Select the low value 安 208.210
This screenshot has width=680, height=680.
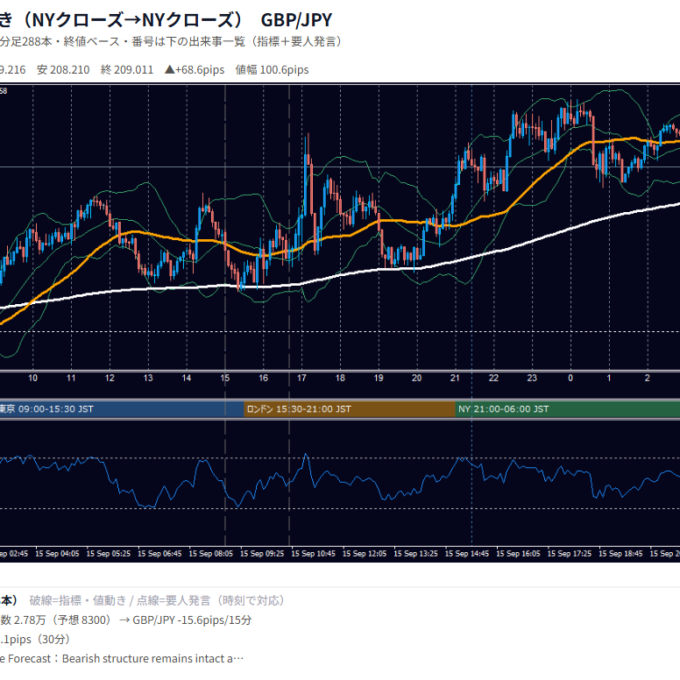pyautogui.click(x=63, y=70)
